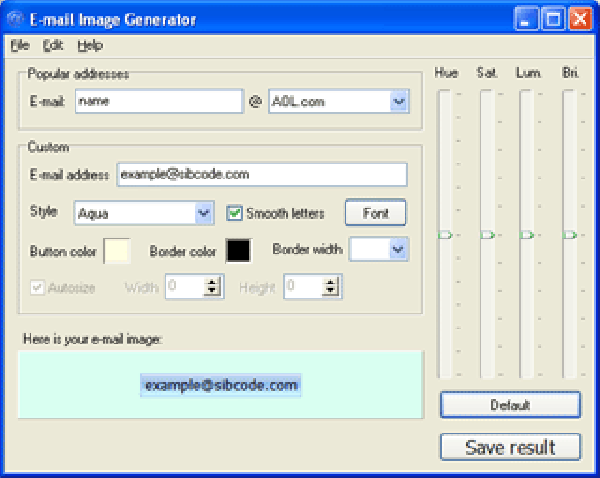Click the E-mail name input field
Viewport: 600px width, 478px height.
[159, 101]
